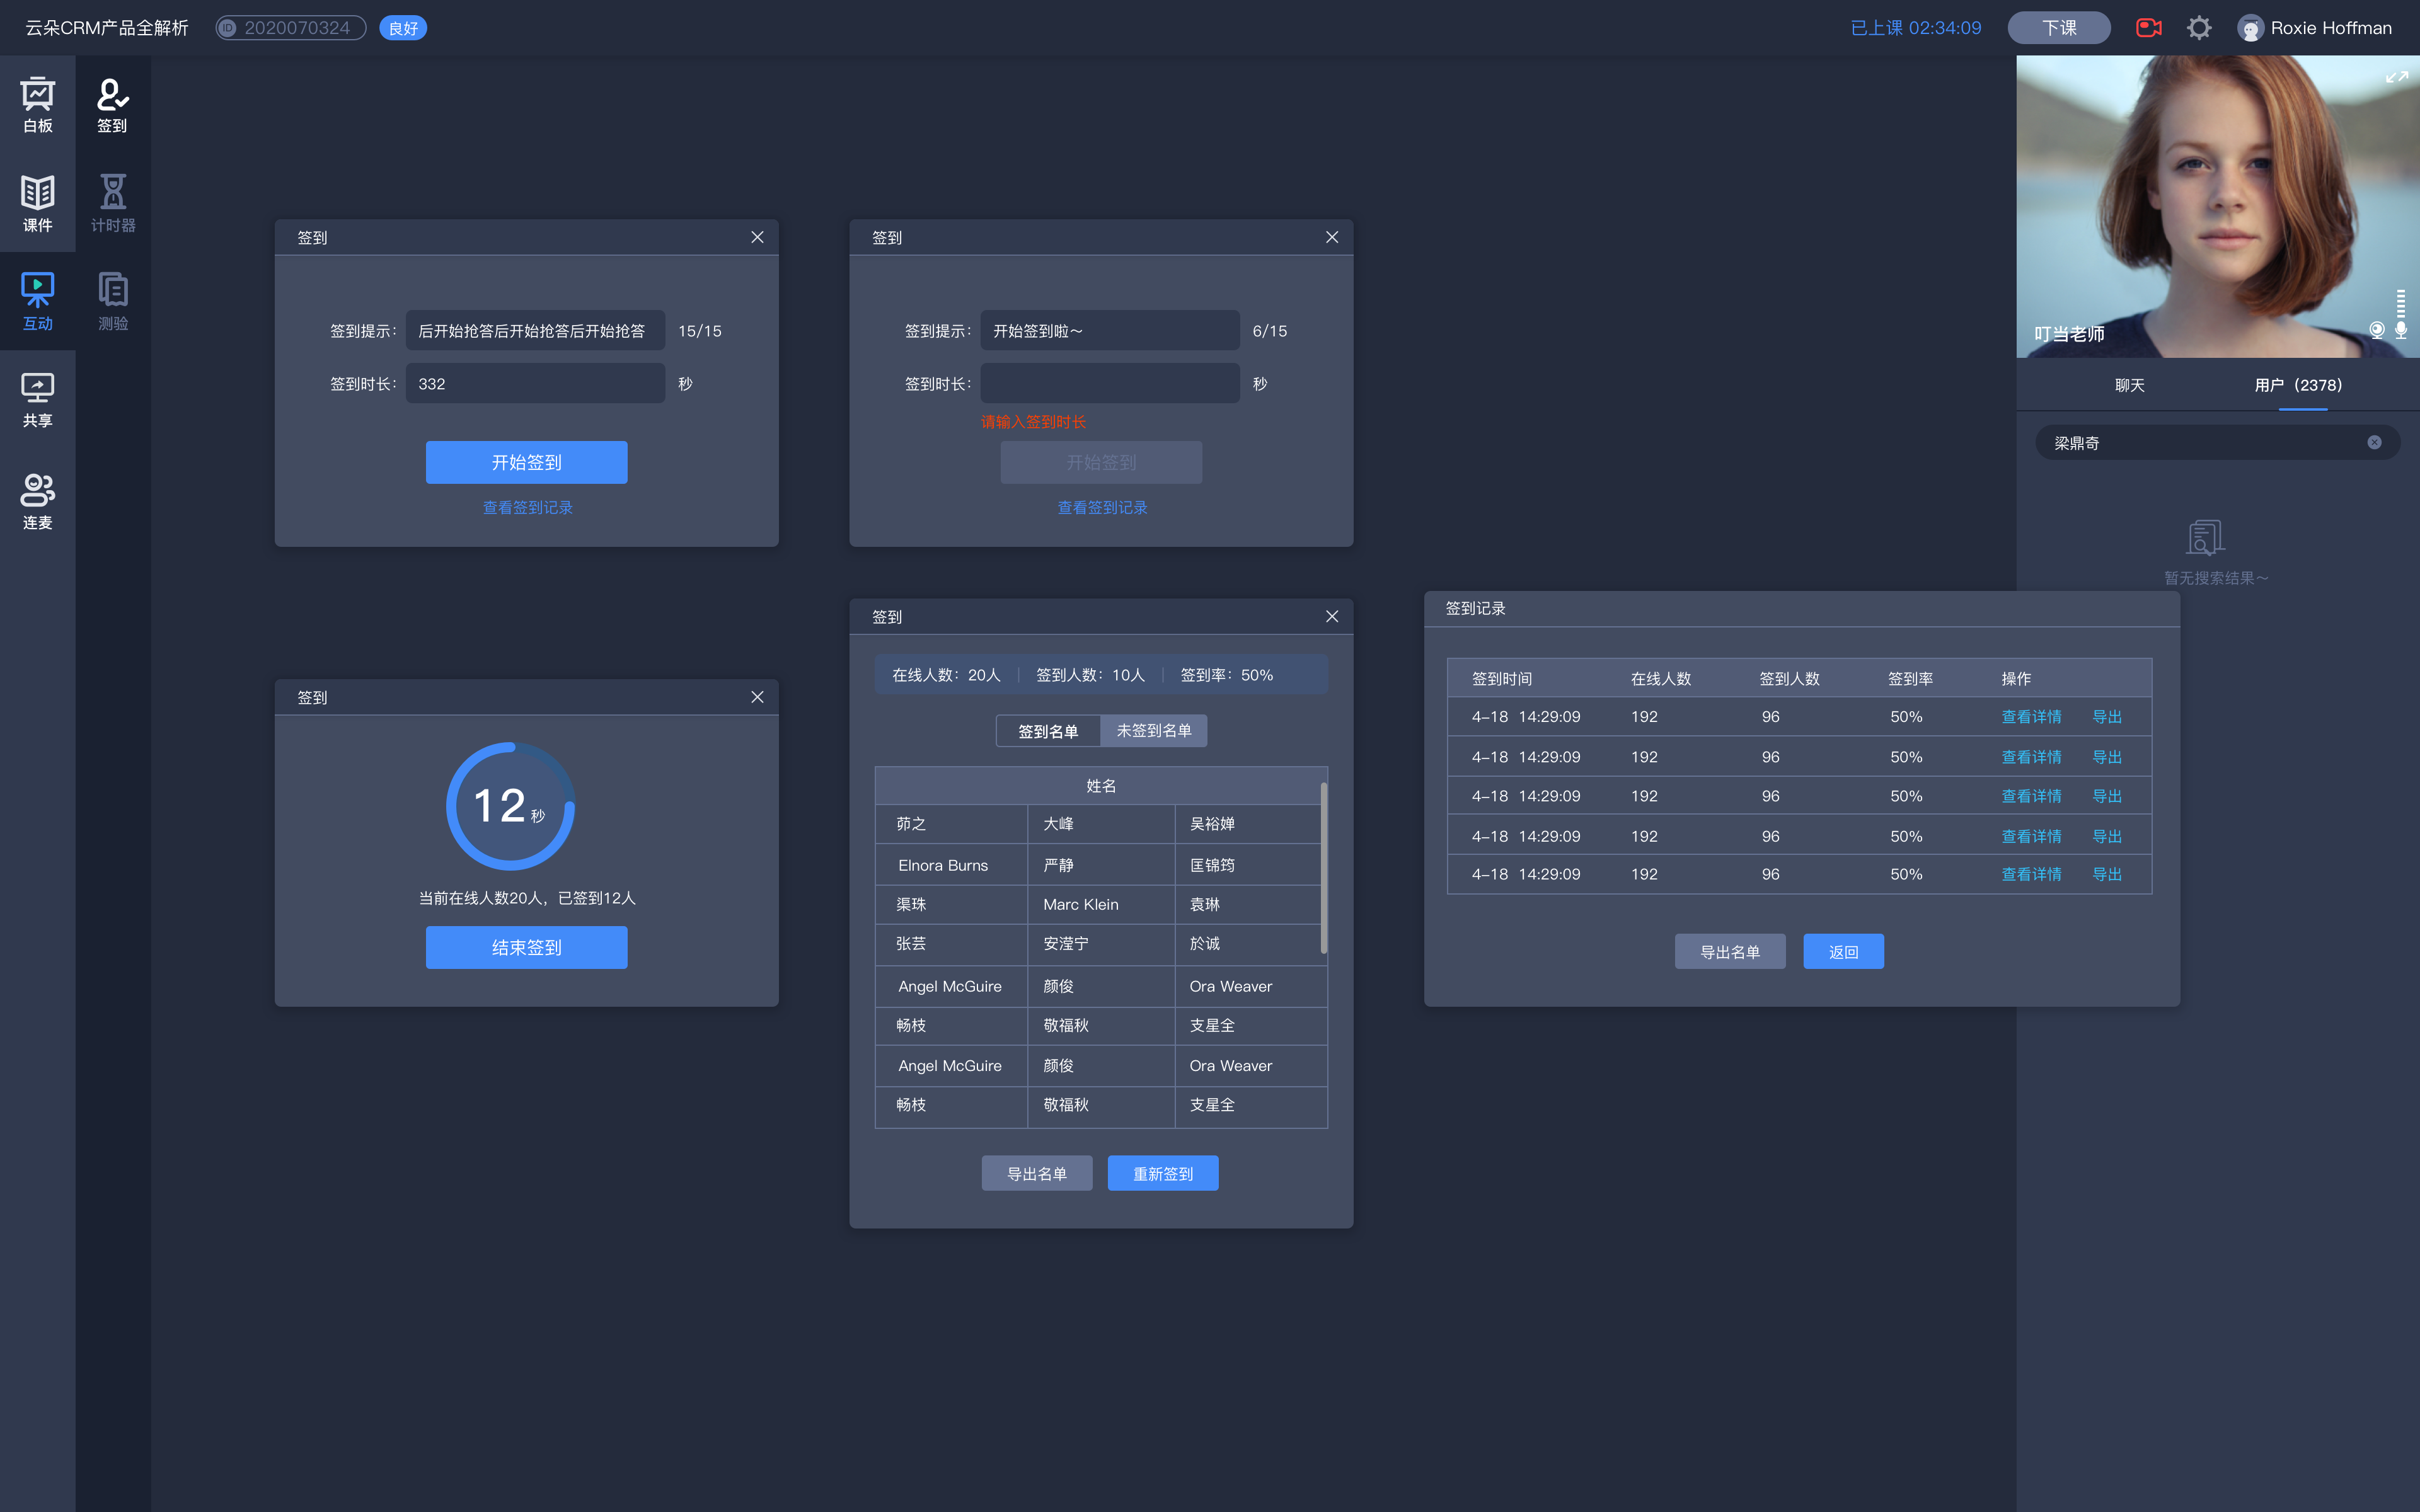Open the 课件 (Courseware) panel icon

tap(38, 200)
